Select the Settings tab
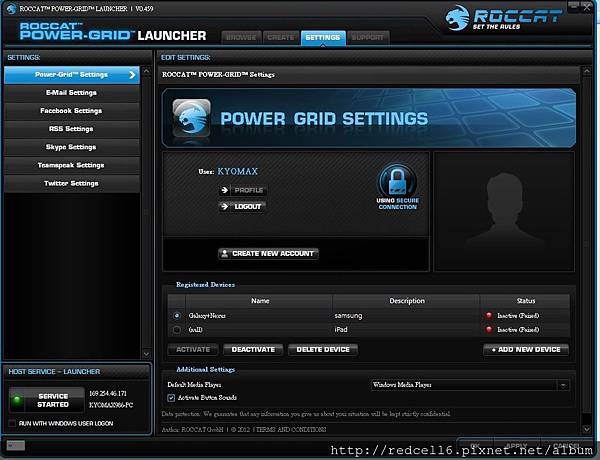The height and width of the screenshot is (460, 600). [x=323, y=38]
